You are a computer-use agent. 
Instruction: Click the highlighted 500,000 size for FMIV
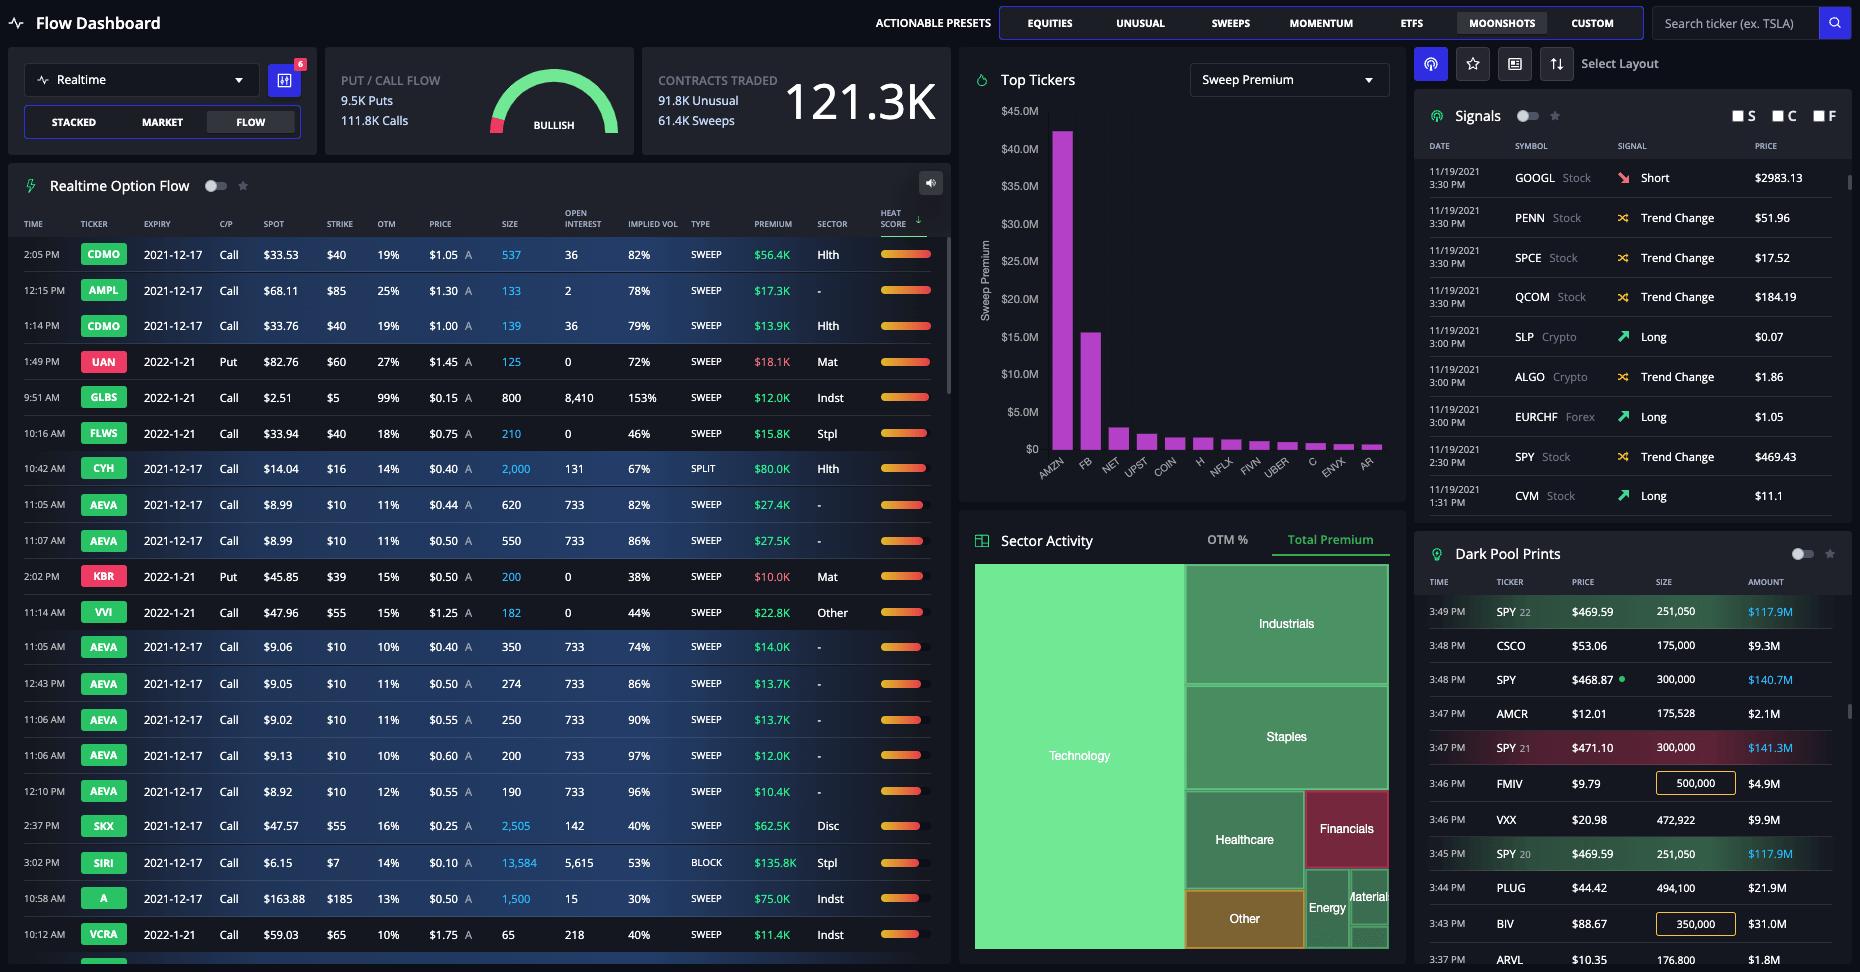click(1696, 783)
